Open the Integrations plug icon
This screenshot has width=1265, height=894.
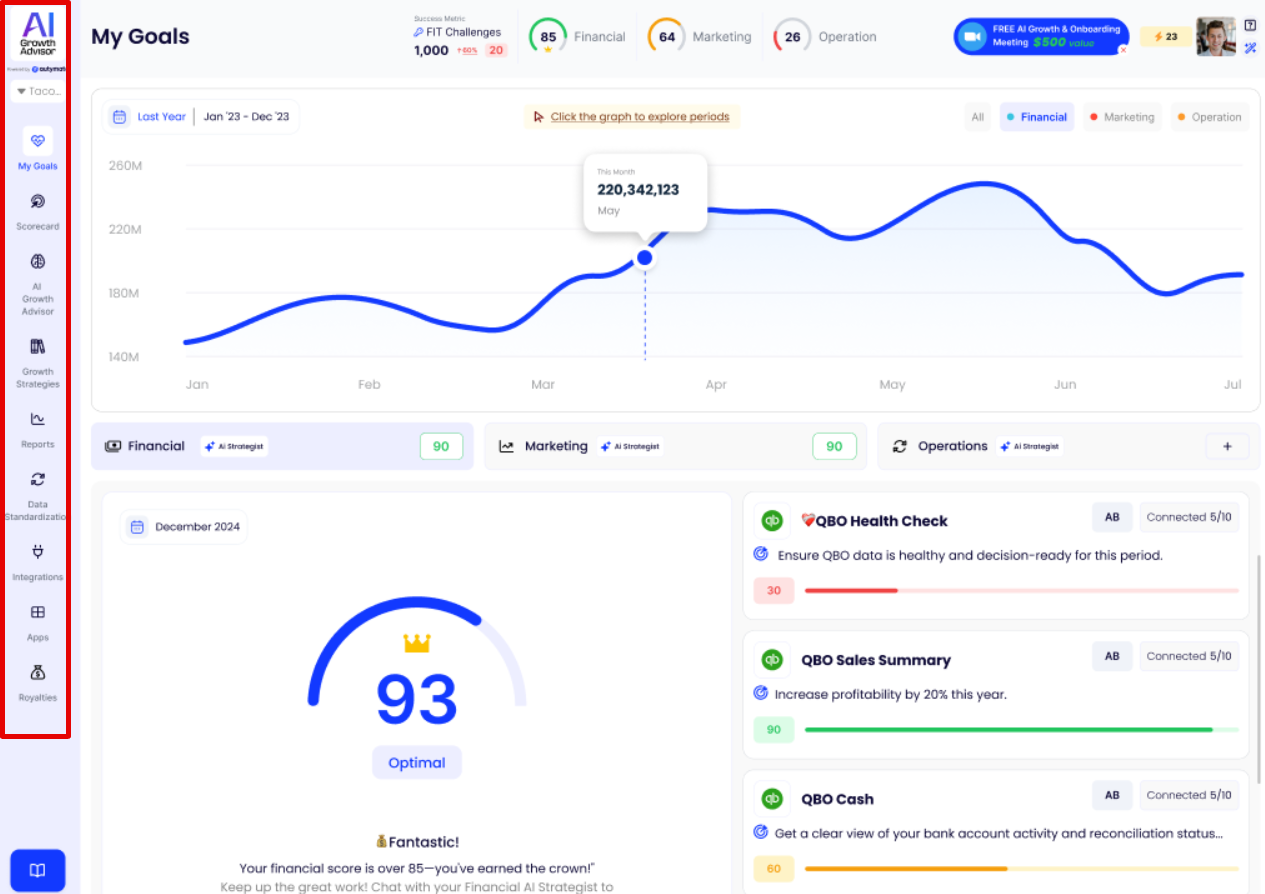pyautogui.click(x=38, y=552)
